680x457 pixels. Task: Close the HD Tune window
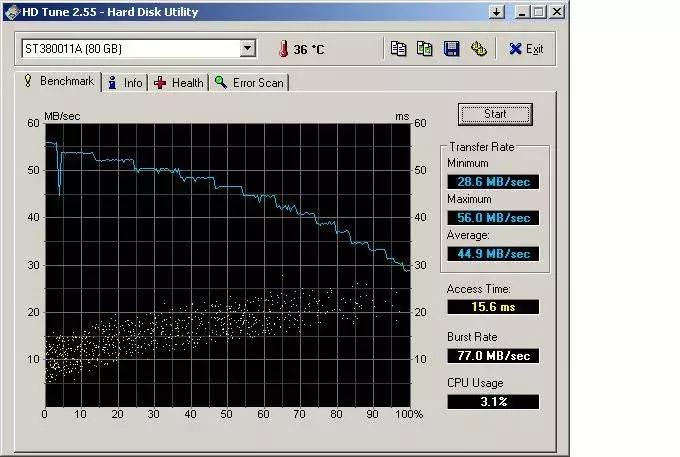556,12
